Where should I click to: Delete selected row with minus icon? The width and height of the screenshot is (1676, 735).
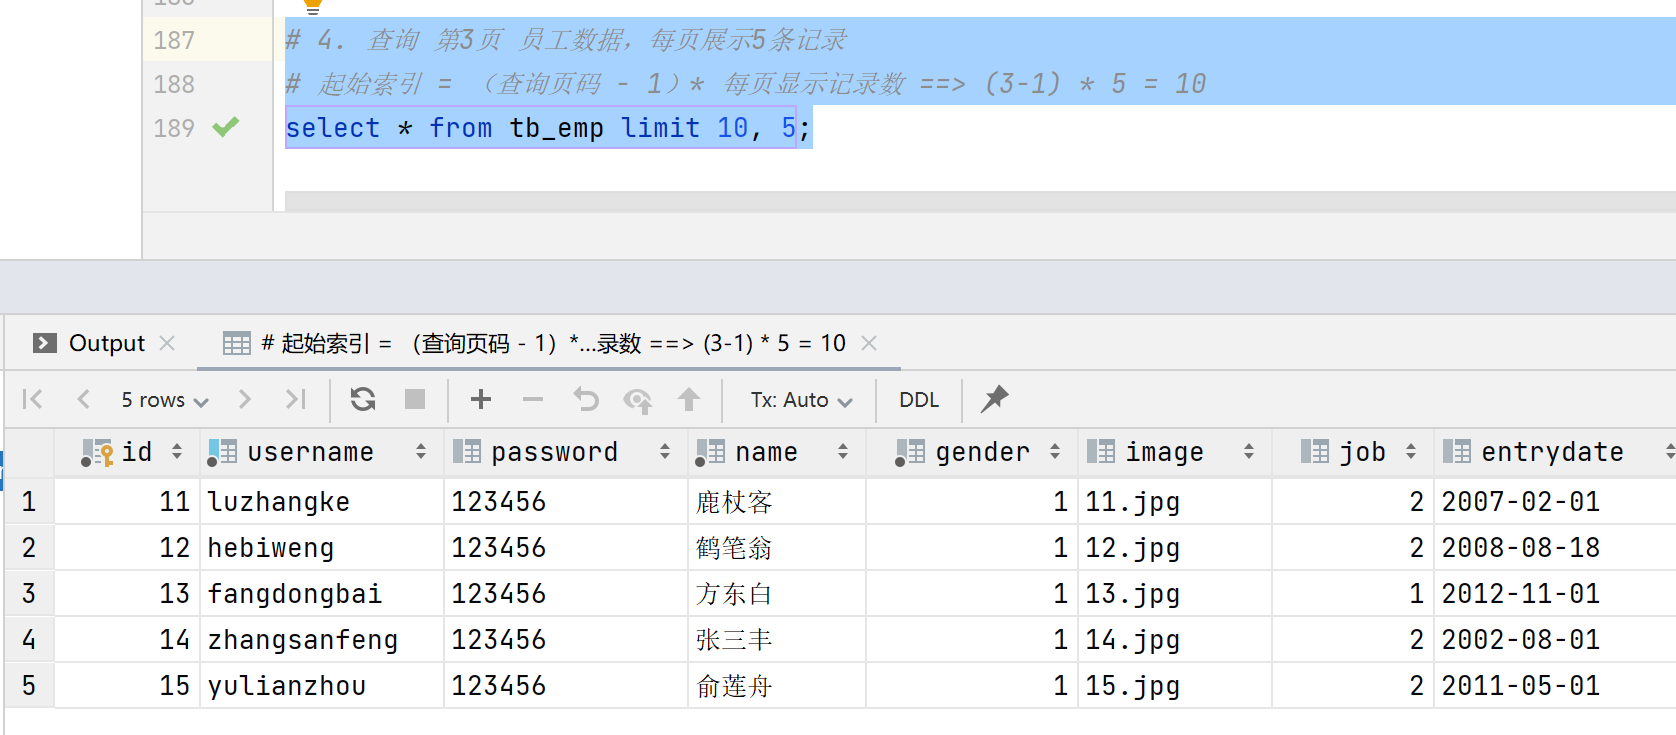[x=533, y=400]
